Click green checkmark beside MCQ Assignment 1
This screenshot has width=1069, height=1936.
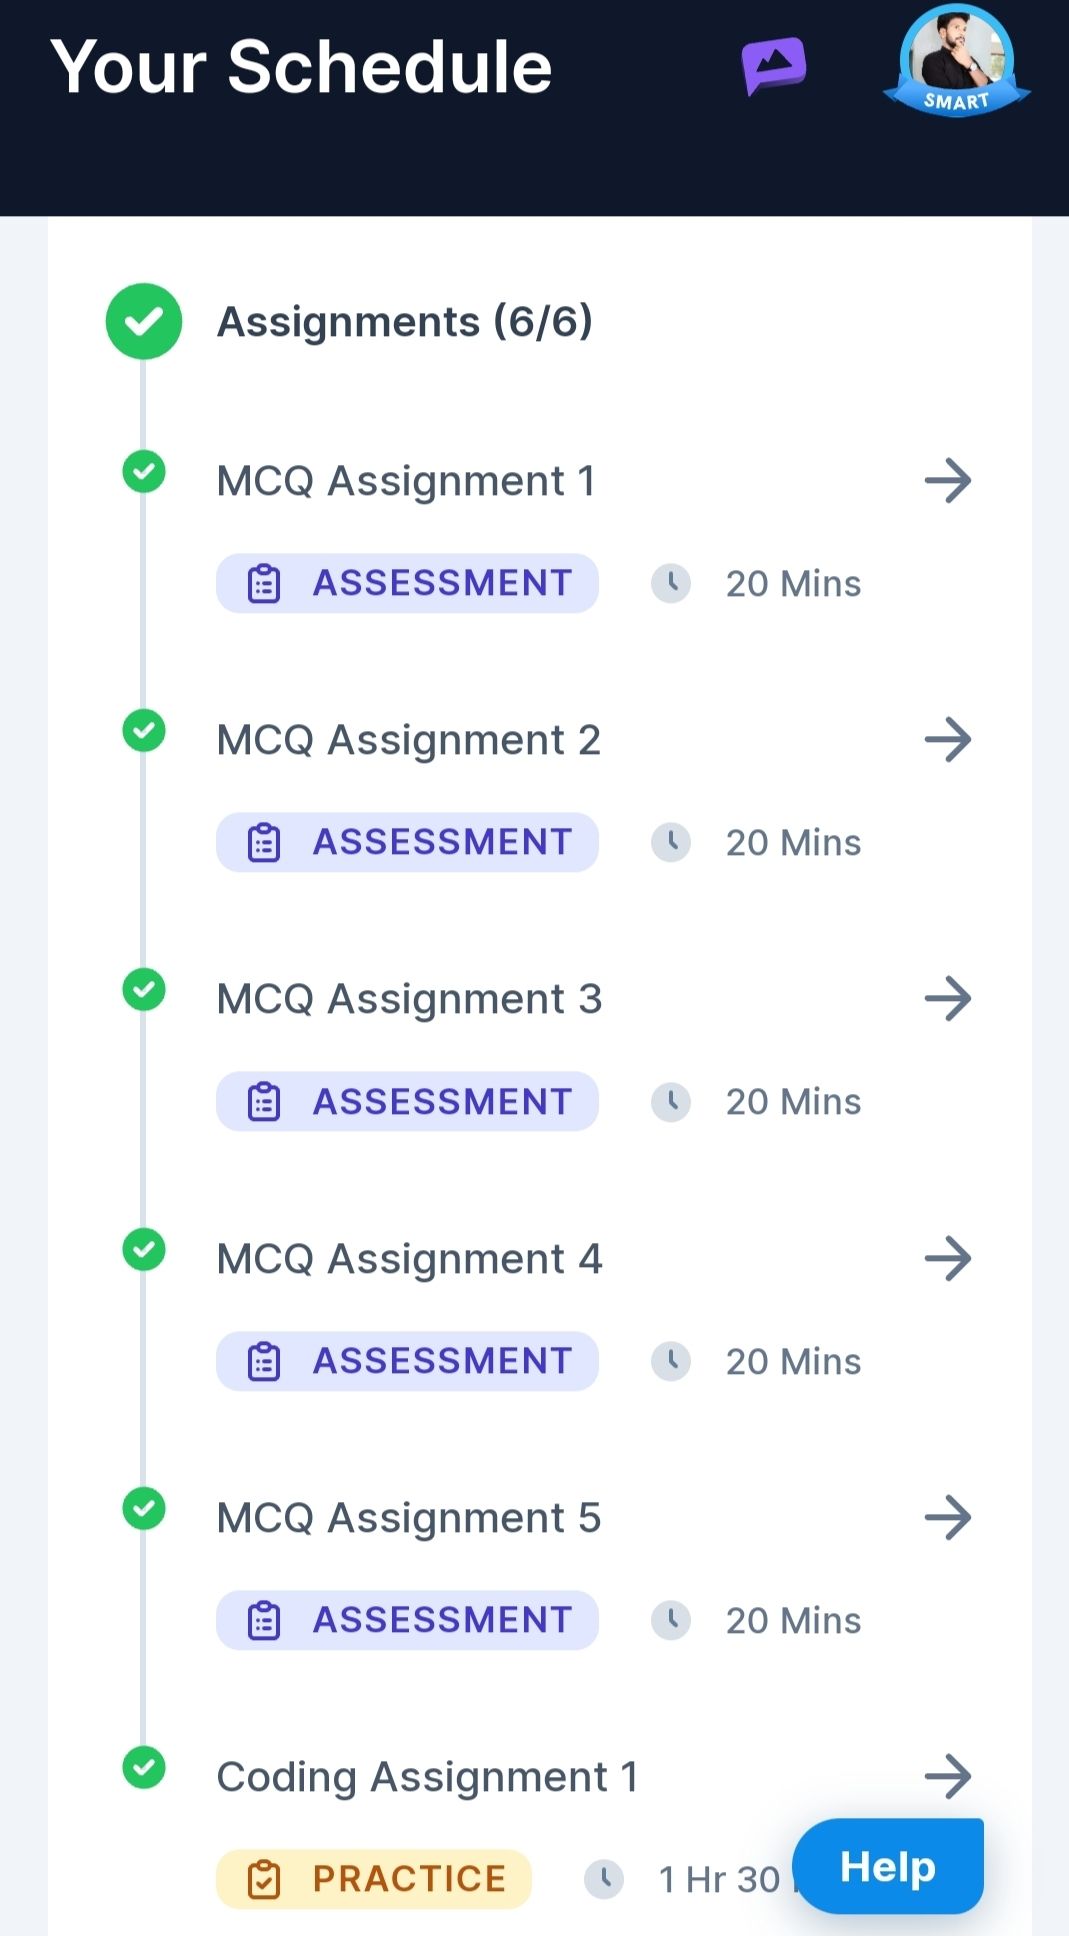[x=144, y=472]
